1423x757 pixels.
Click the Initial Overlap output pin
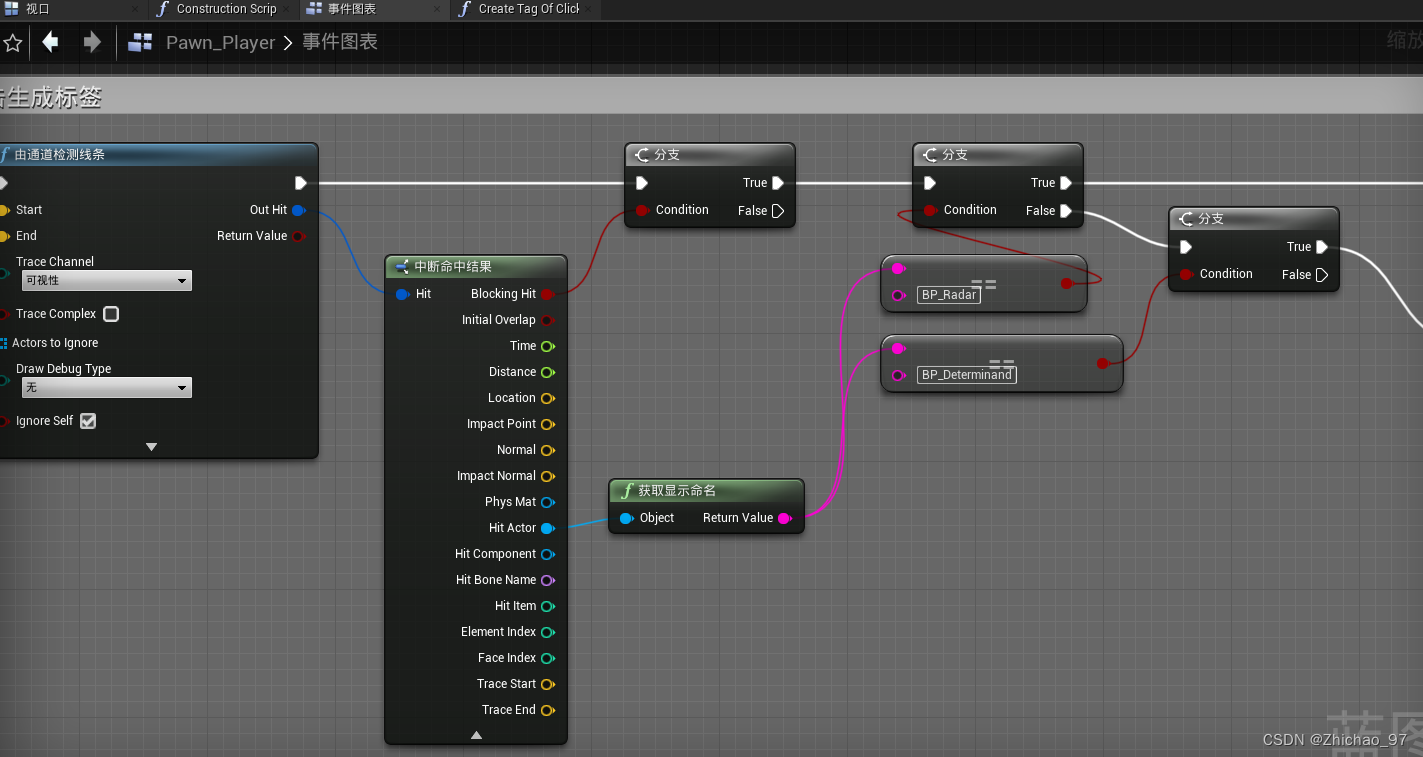point(548,320)
